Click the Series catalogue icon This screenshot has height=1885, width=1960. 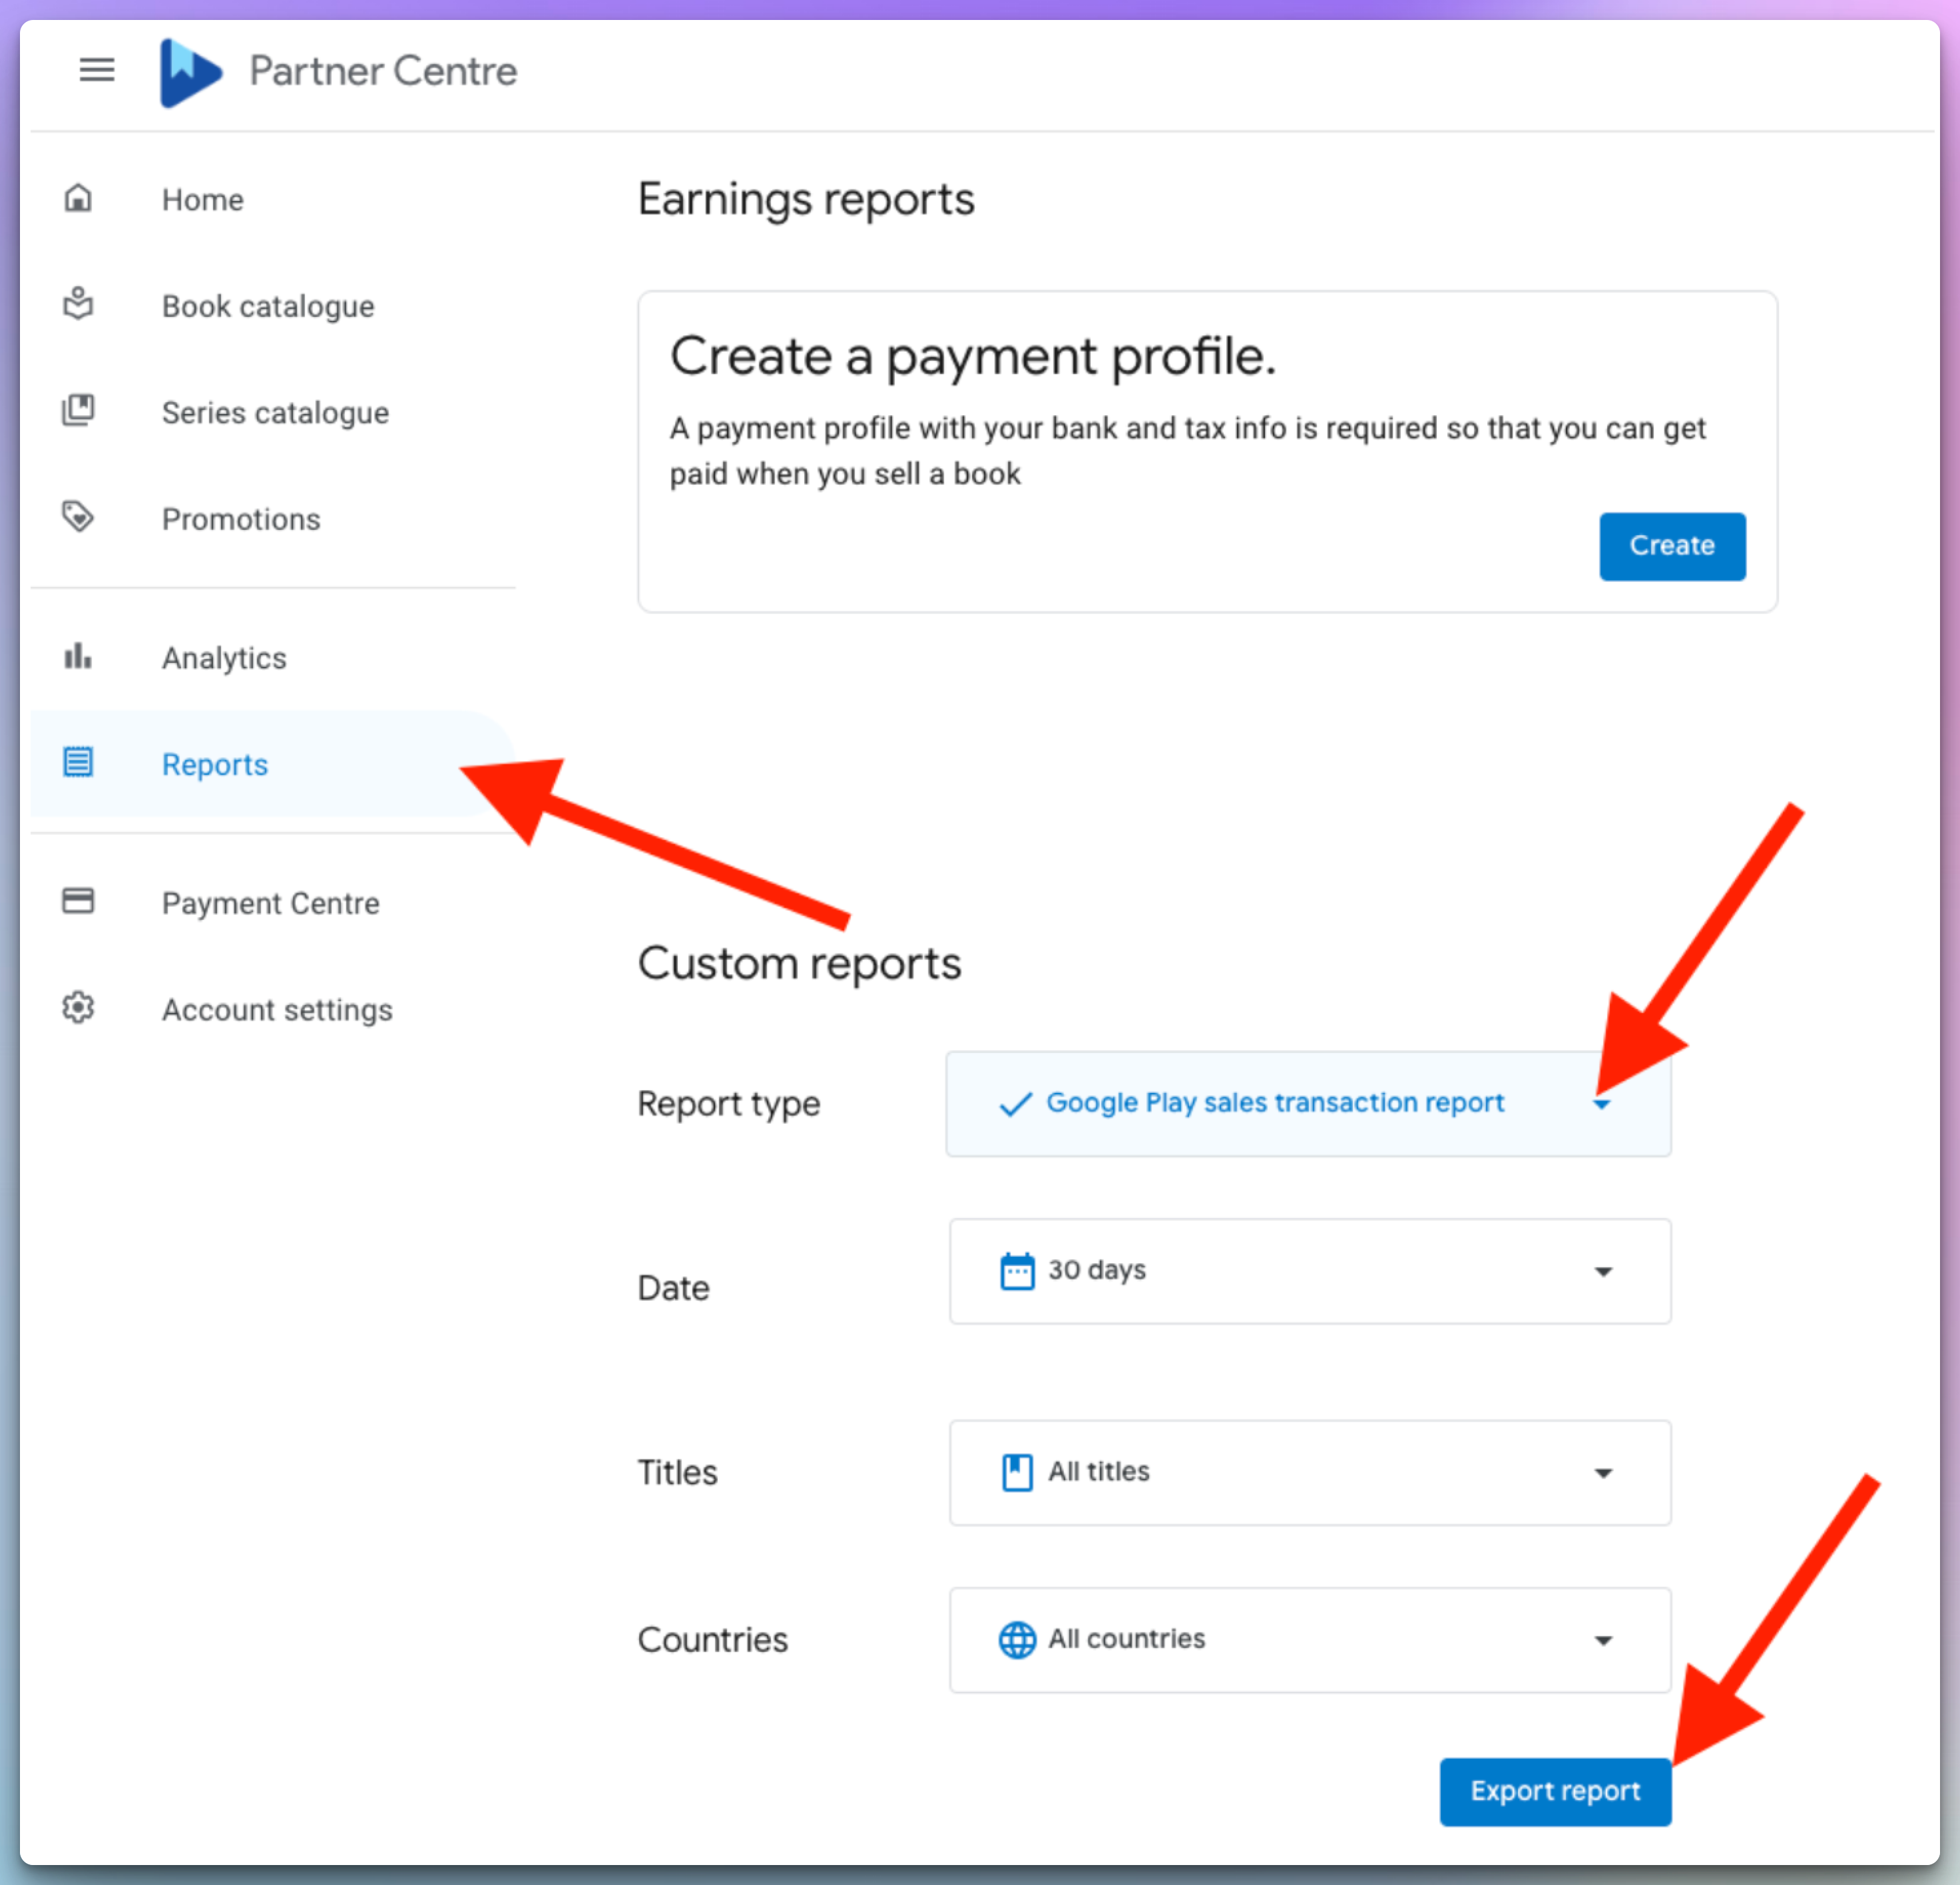[x=78, y=410]
